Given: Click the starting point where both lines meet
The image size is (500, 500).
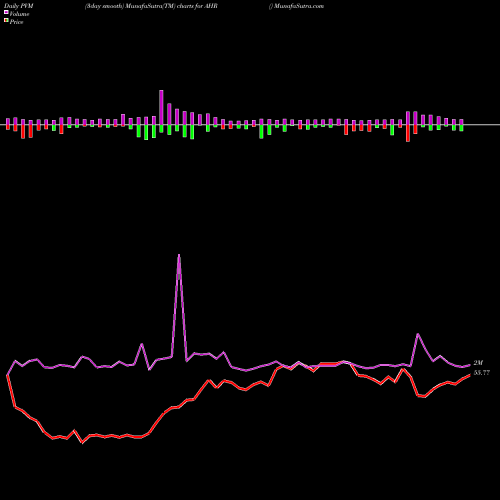Looking at the screenshot, I should [7, 375].
